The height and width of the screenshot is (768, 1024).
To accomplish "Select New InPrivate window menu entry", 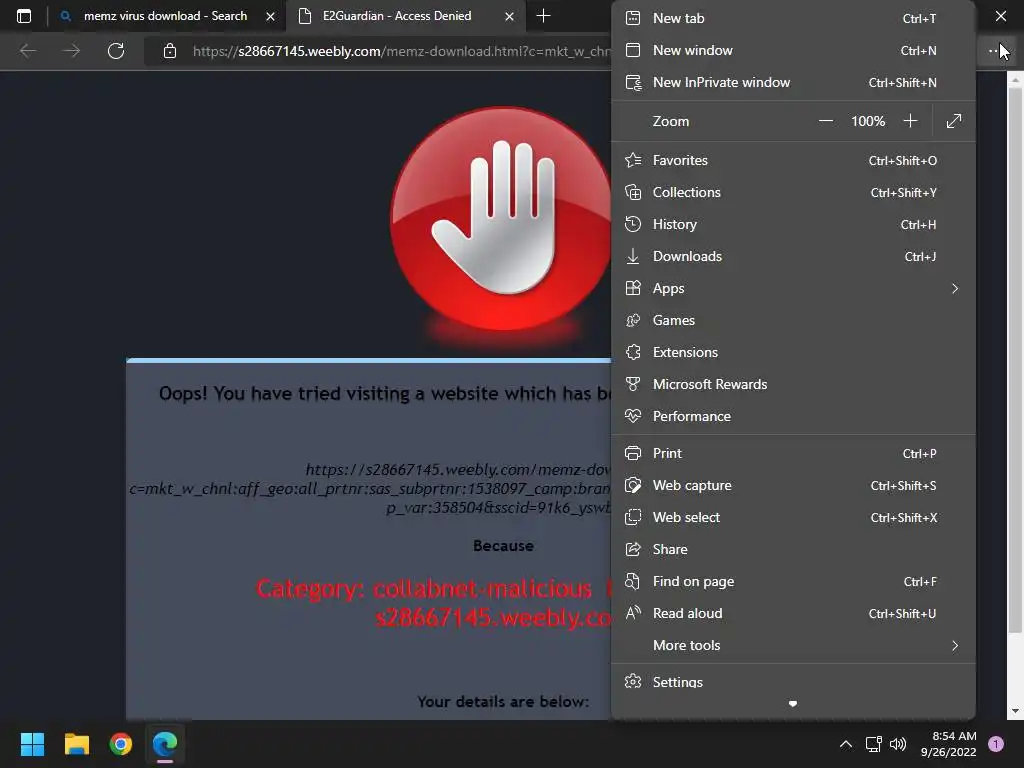I will pyautogui.click(x=793, y=82).
